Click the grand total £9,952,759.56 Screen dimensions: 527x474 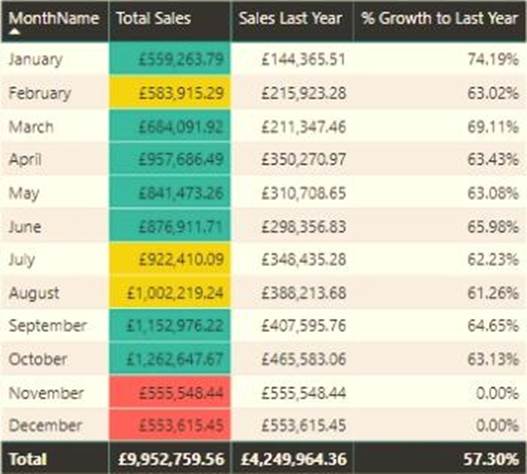pyautogui.click(x=171, y=459)
